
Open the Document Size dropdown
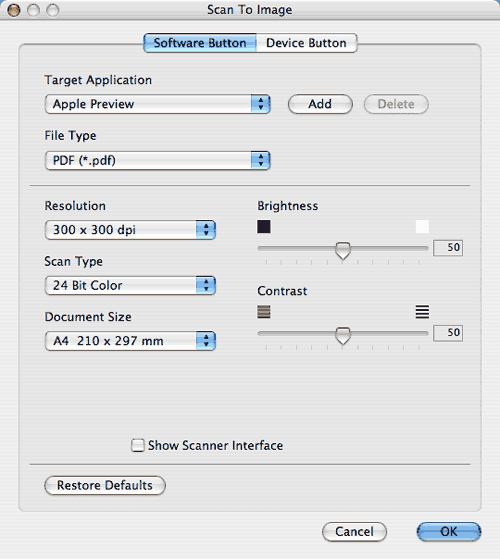[130, 341]
